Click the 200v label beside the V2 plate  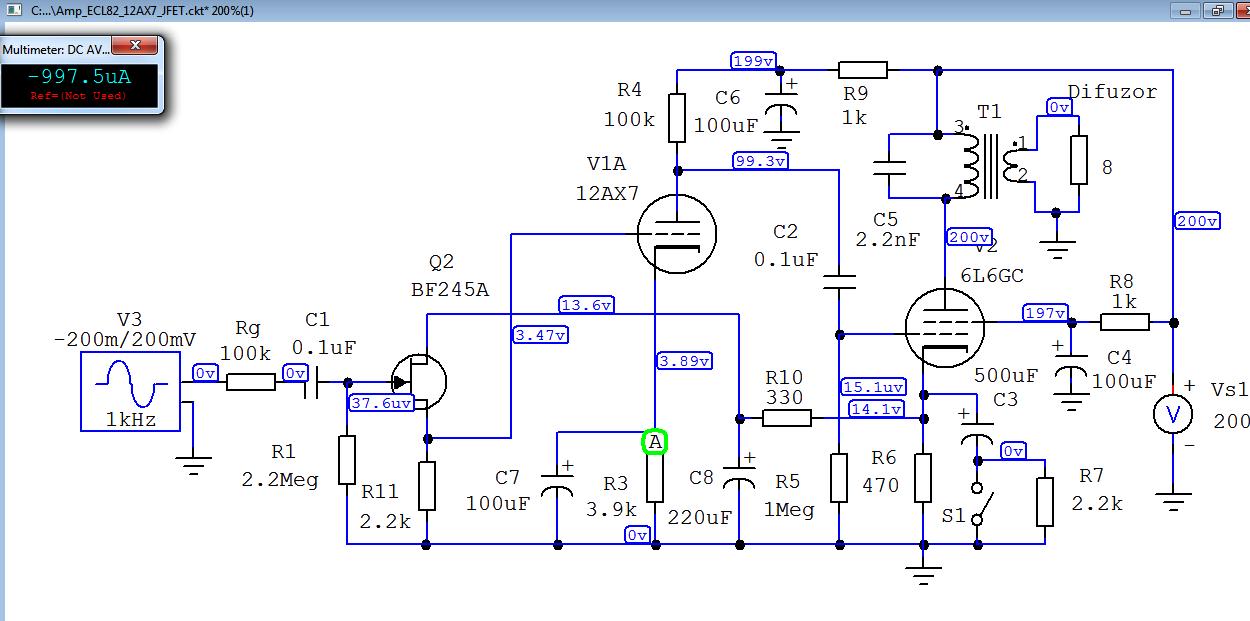(x=968, y=237)
